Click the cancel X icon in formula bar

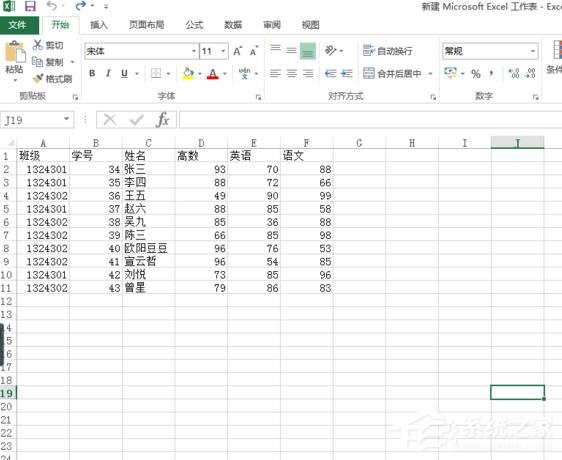click(110, 120)
